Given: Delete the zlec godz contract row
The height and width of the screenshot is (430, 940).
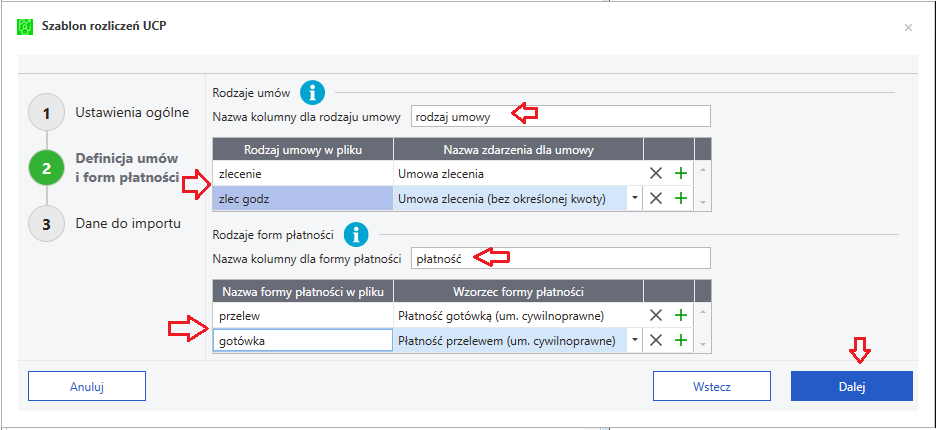Looking at the screenshot, I should click(656, 199).
